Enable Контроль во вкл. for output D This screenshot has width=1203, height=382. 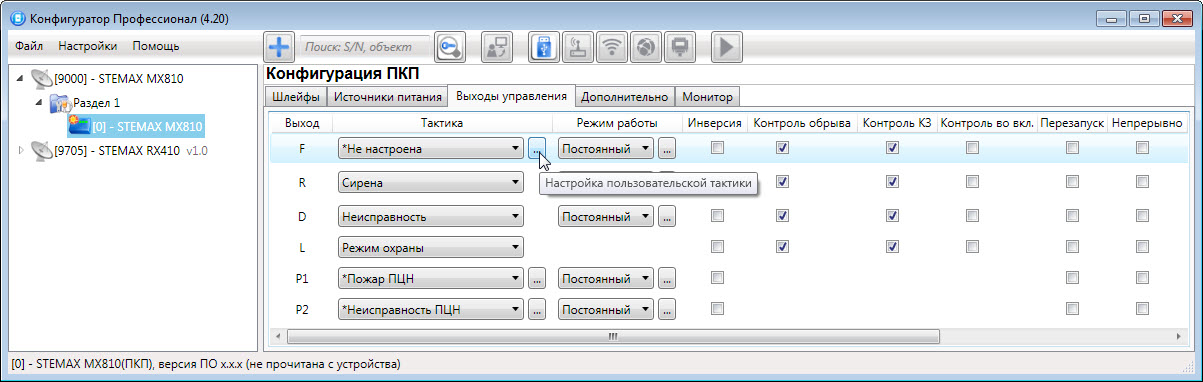[972, 215]
